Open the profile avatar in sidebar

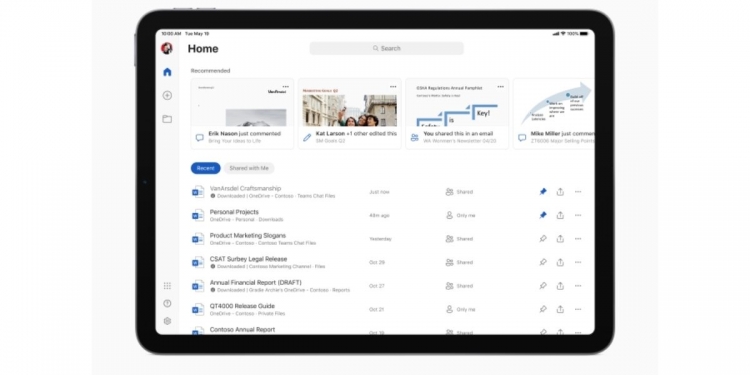point(166,48)
